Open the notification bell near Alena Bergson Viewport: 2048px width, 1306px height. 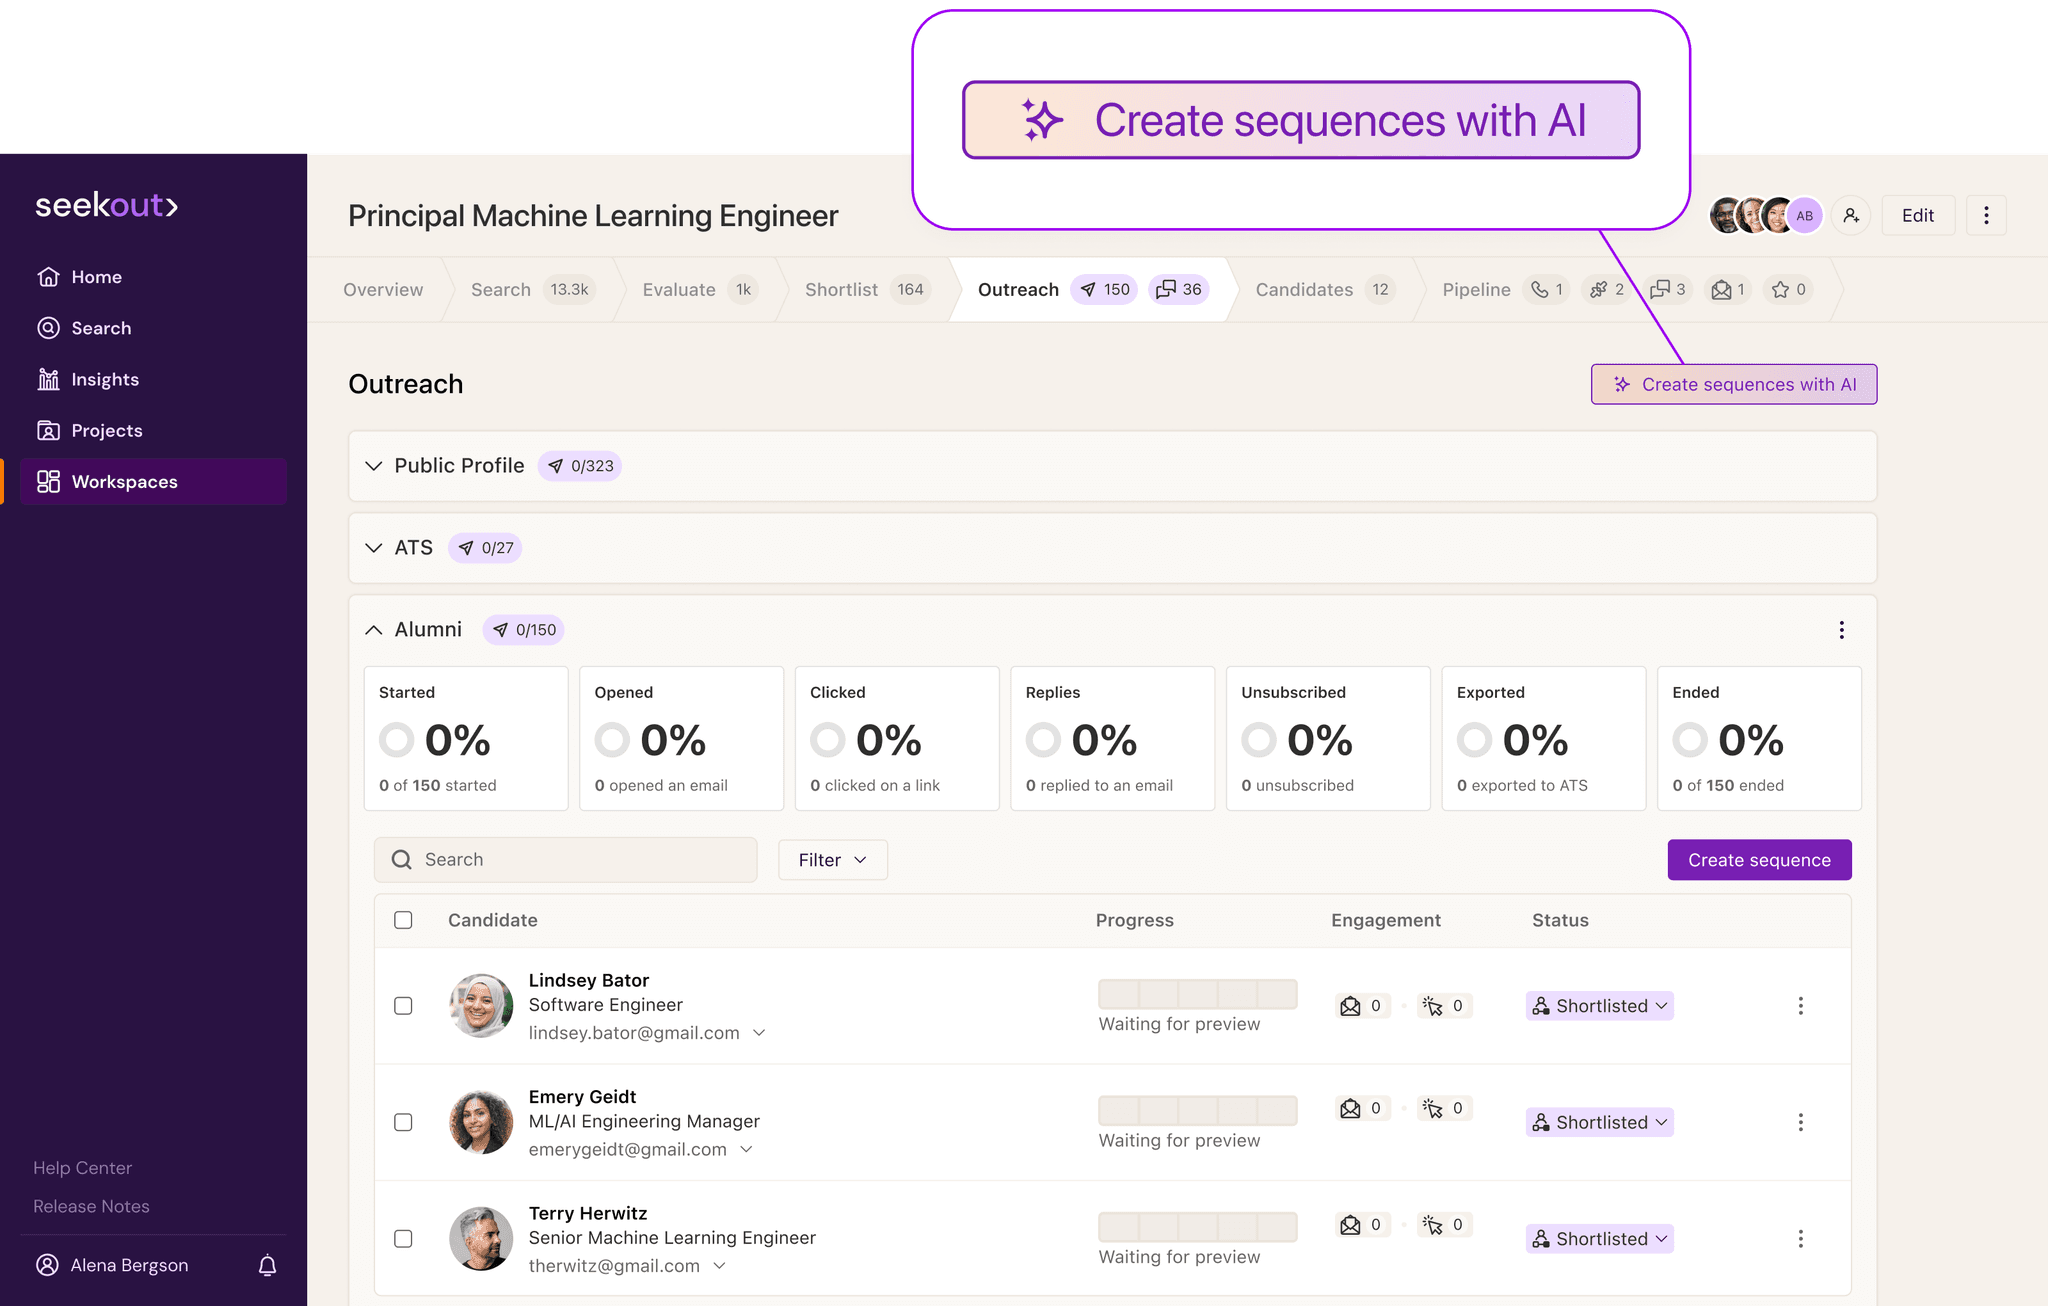click(267, 1264)
